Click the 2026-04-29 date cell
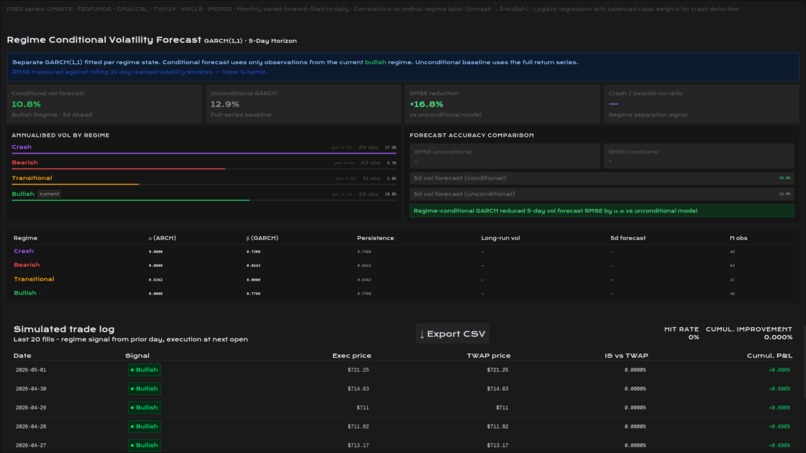Image resolution: width=806 pixels, height=453 pixels. click(31, 407)
